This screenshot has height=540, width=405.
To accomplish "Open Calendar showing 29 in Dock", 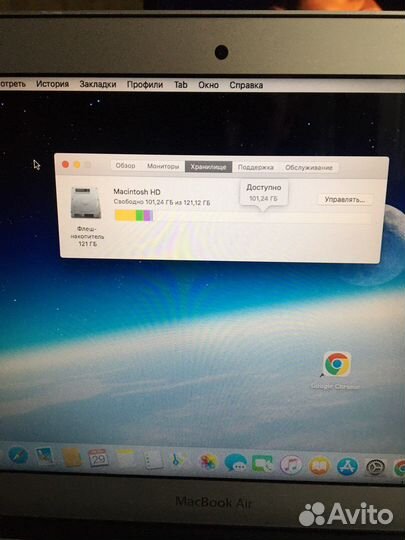I will (x=98, y=458).
